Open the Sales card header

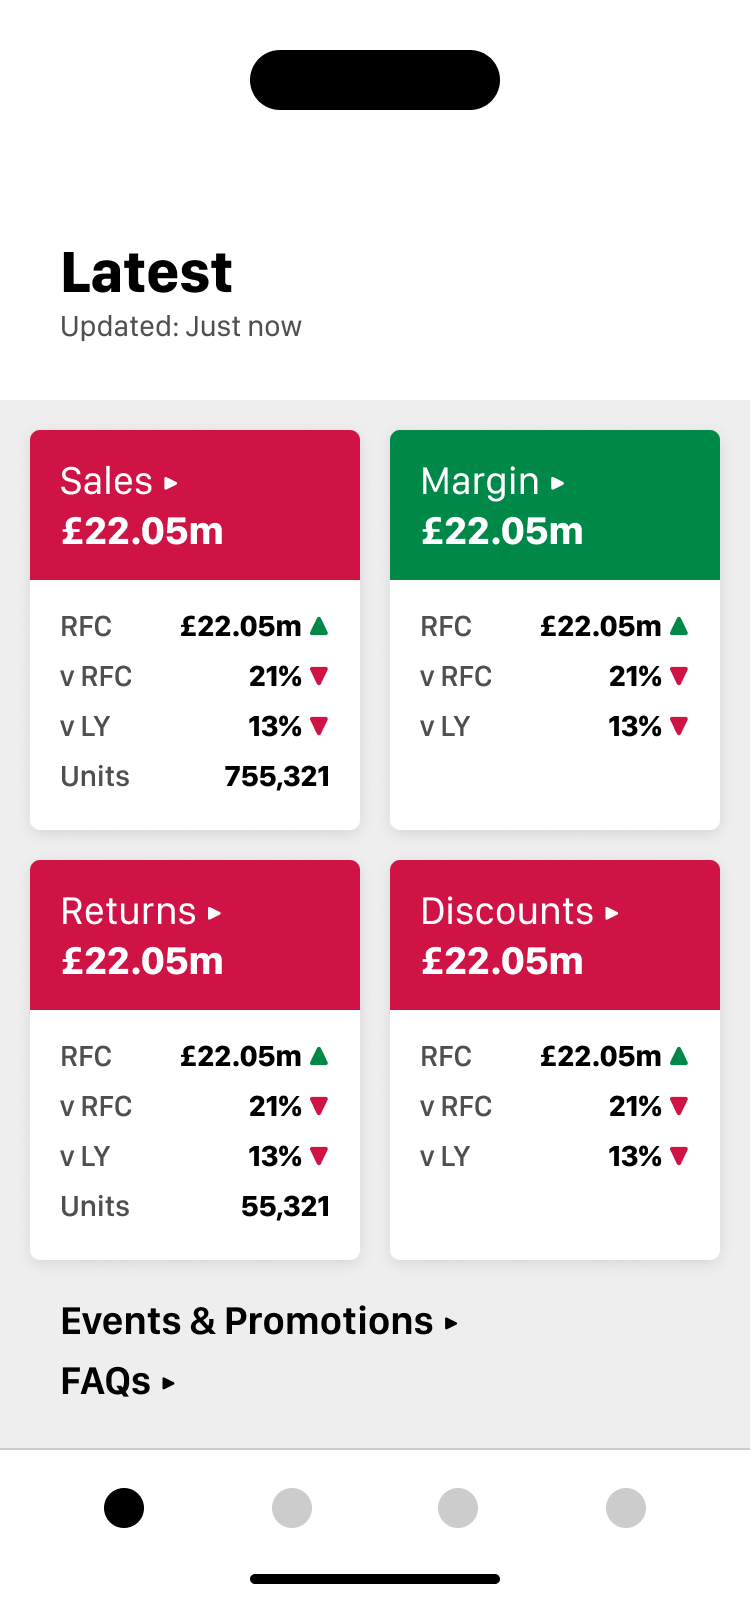tap(195, 505)
